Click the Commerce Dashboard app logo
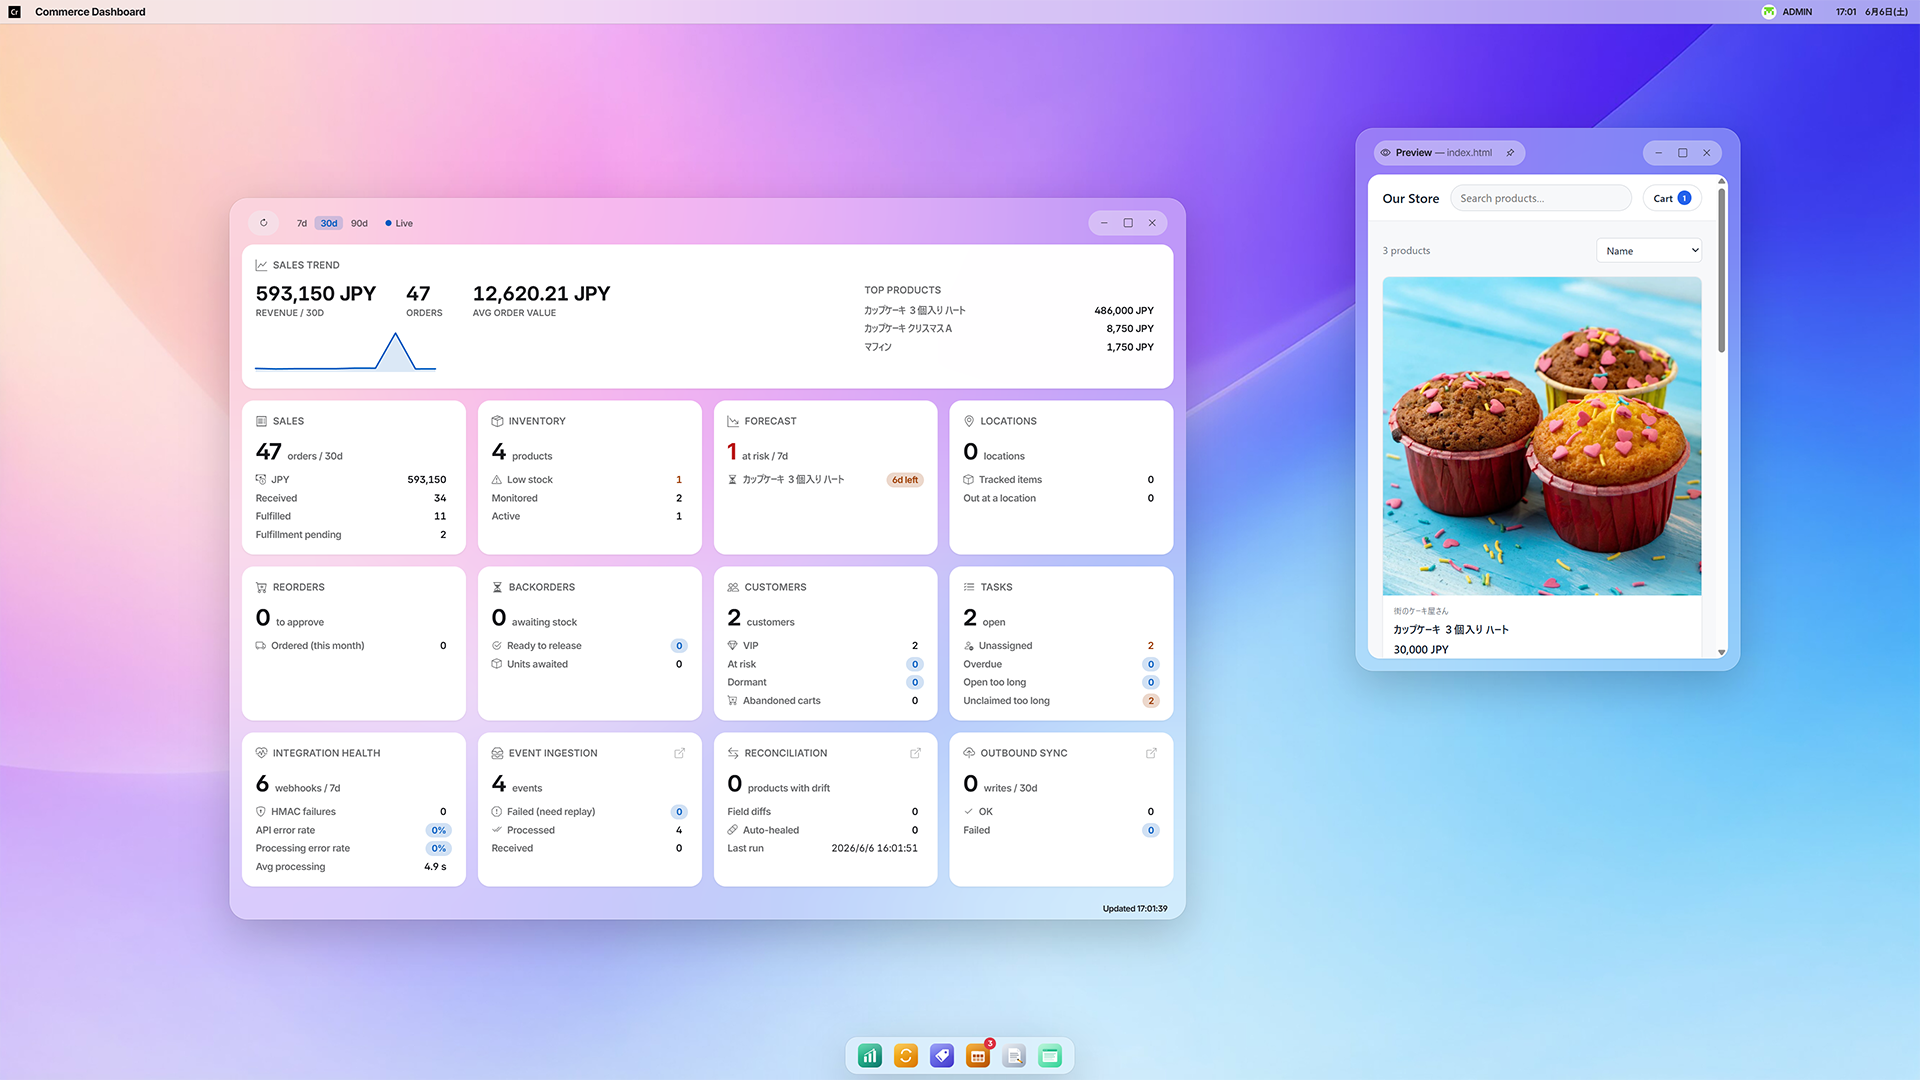This screenshot has width=1920, height=1080. pos(14,12)
